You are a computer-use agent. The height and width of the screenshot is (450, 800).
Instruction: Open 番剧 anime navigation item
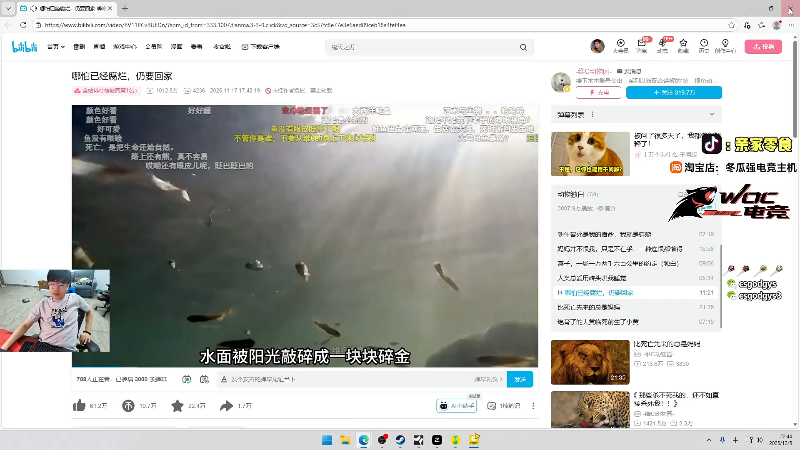(79, 47)
